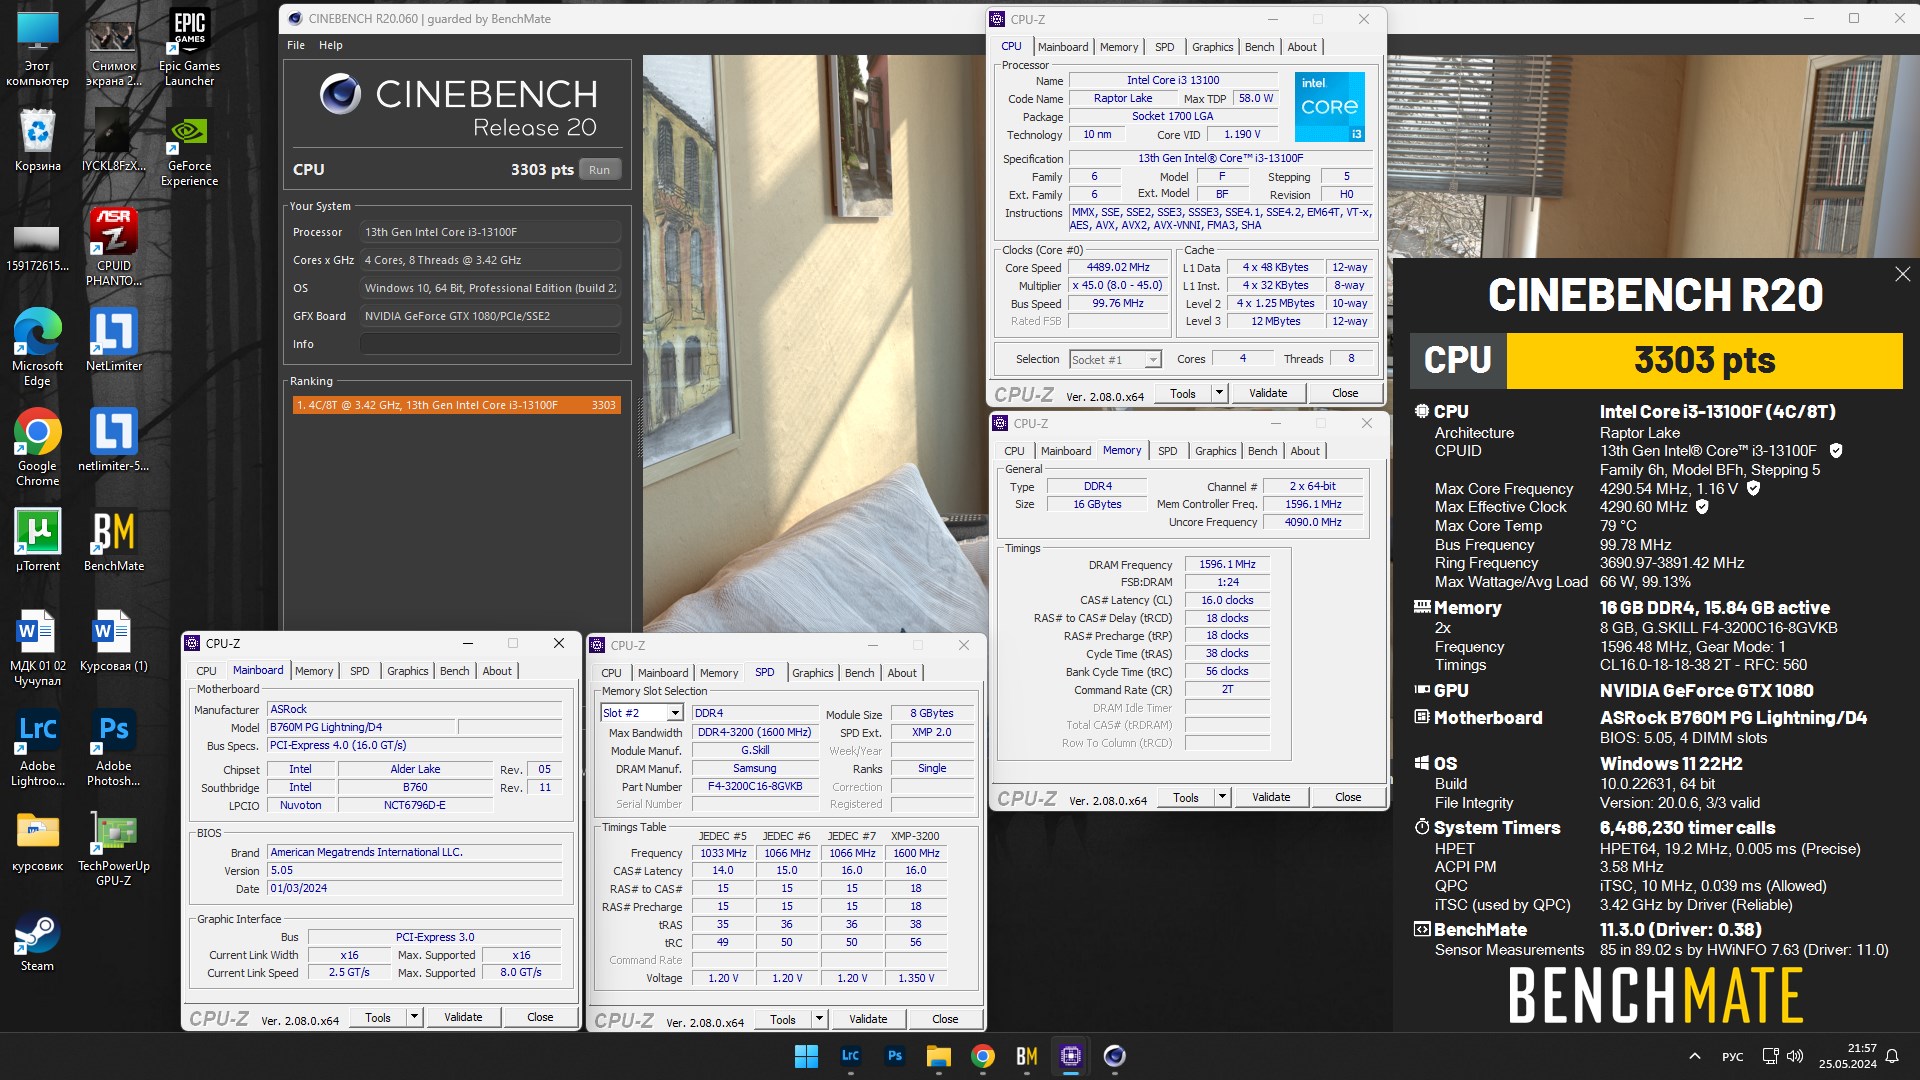Open About tab in SPD CPU-Z window
This screenshot has width=1920, height=1080.
pyautogui.click(x=902, y=673)
